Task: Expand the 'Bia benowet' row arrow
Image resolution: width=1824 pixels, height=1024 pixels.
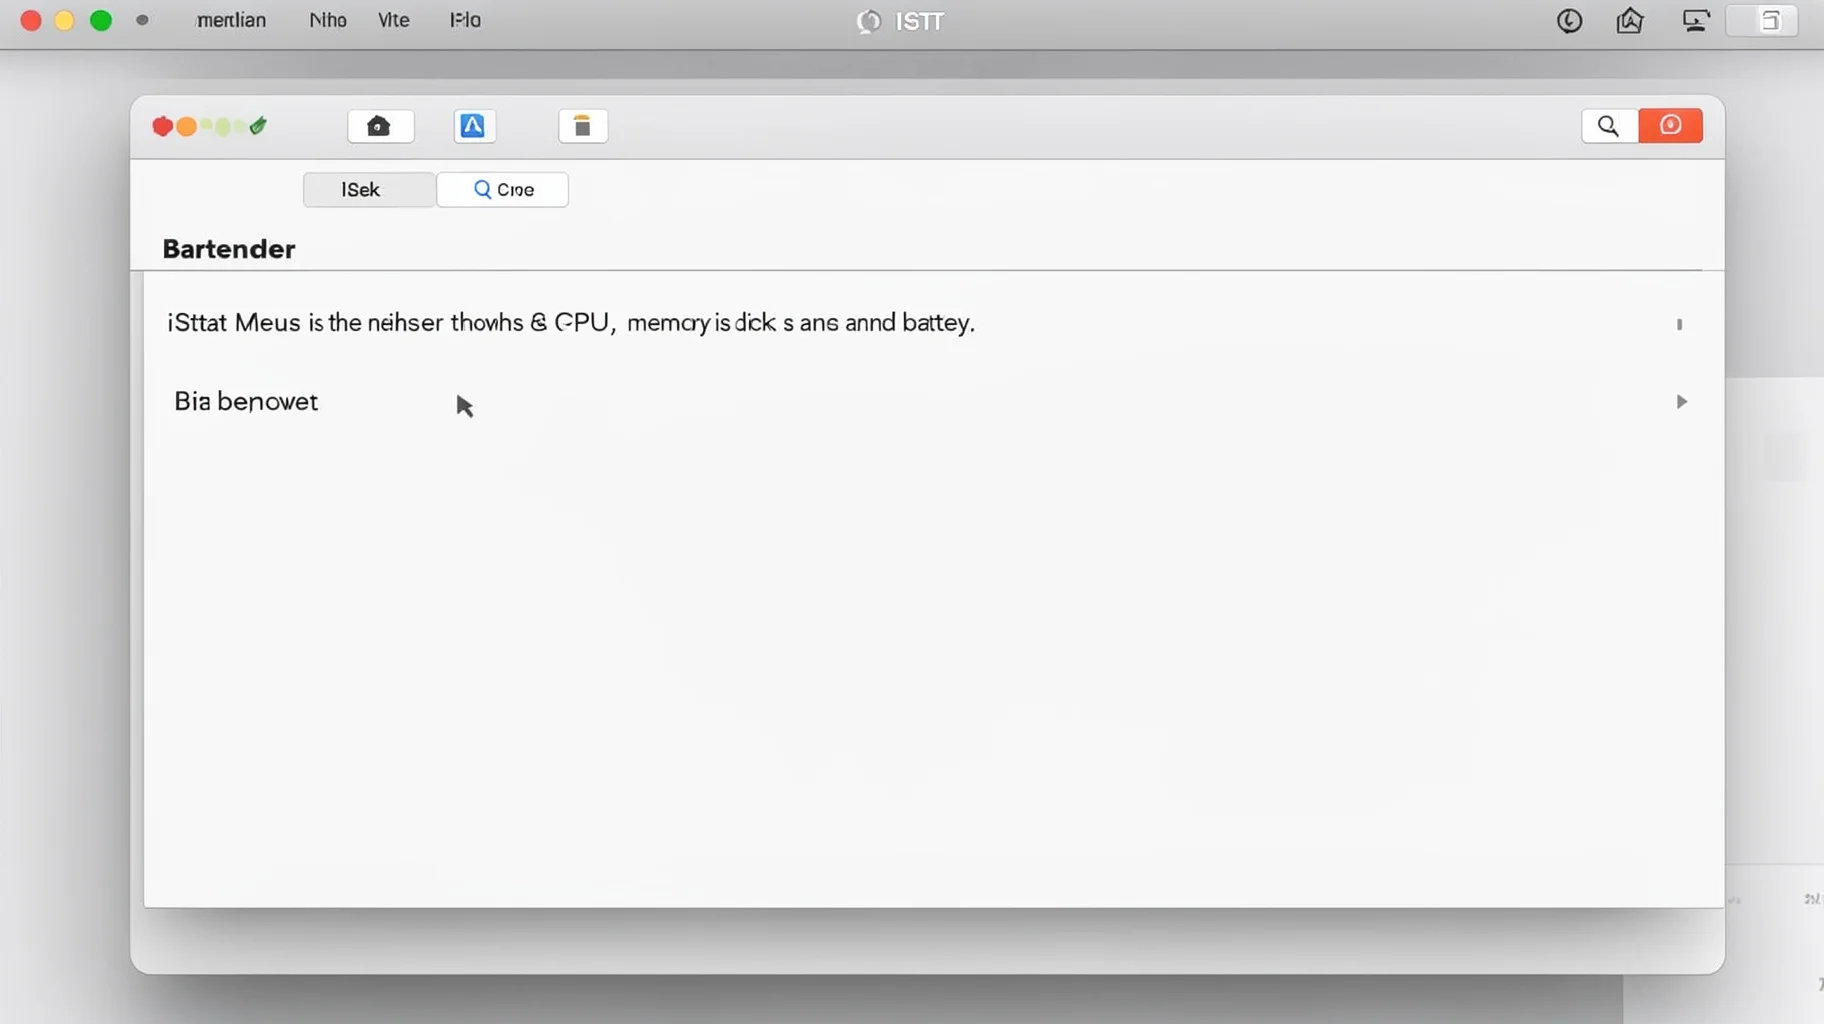Action: [1681, 401]
